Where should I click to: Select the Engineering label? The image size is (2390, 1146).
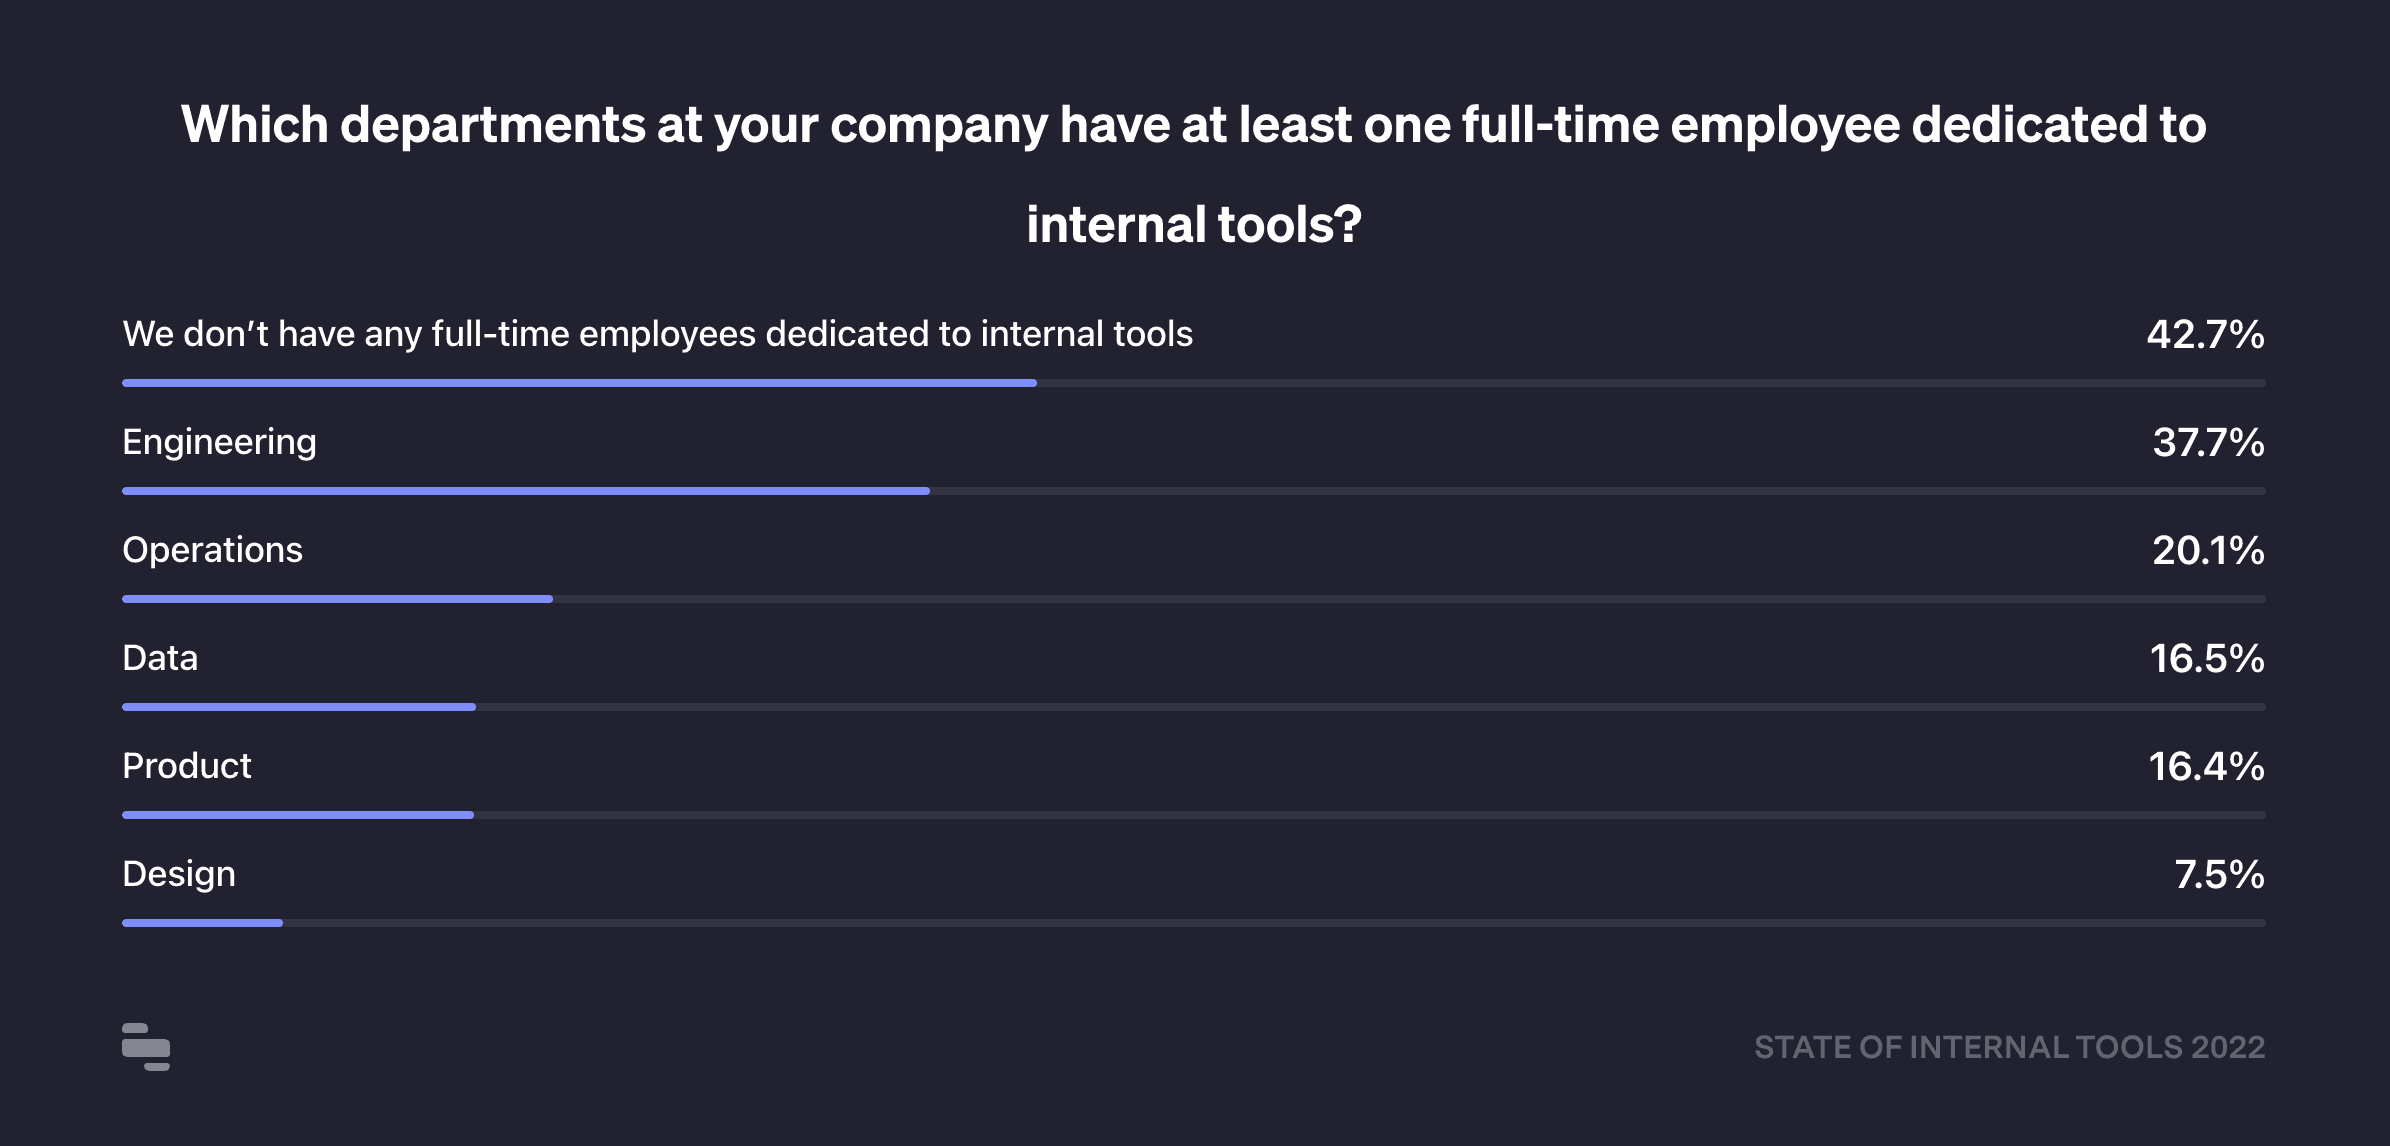tap(219, 442)
